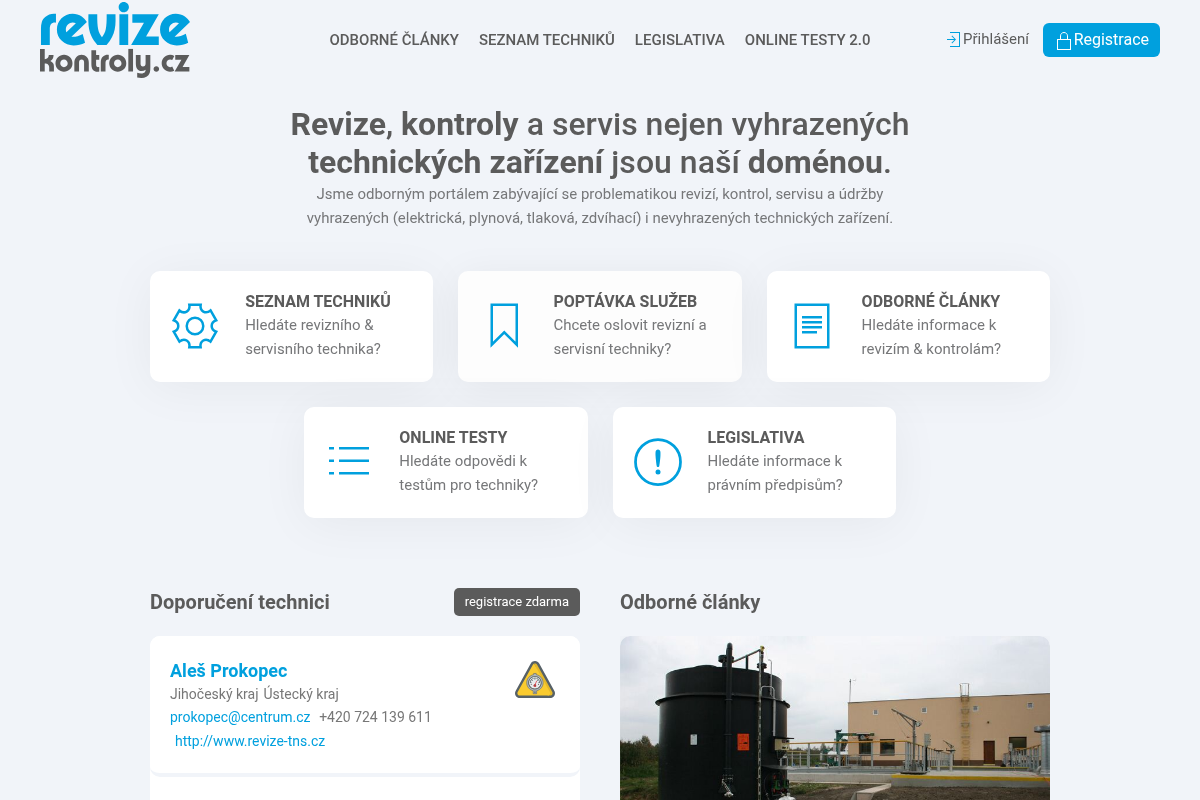Open Odborné články in the top menu
Screen dimensions: 1200x800
coord(394,40)
